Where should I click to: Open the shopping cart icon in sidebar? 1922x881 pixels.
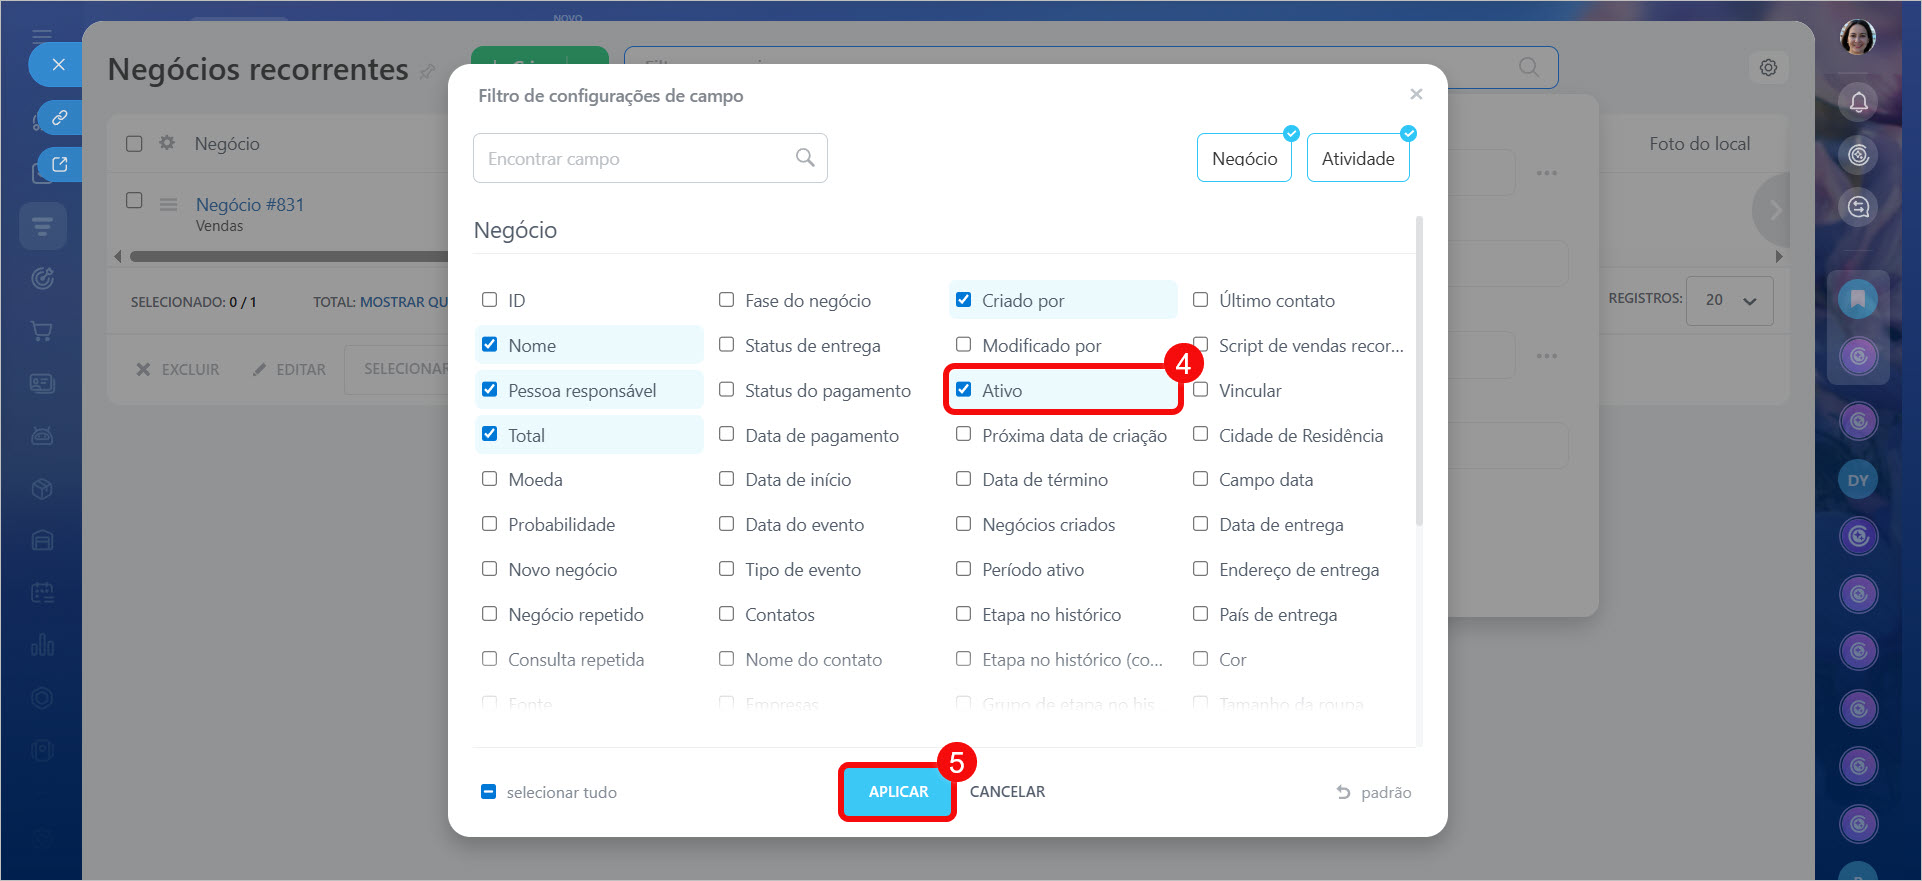pyautogui.click(x=42, y=331)
